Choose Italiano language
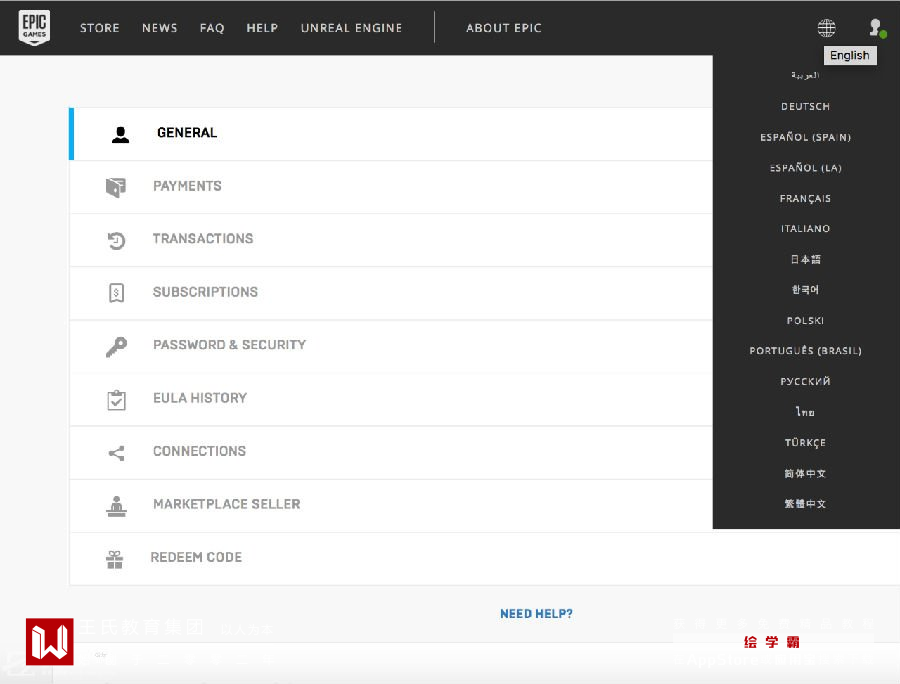The image size is (900, 684). point(805,228)
